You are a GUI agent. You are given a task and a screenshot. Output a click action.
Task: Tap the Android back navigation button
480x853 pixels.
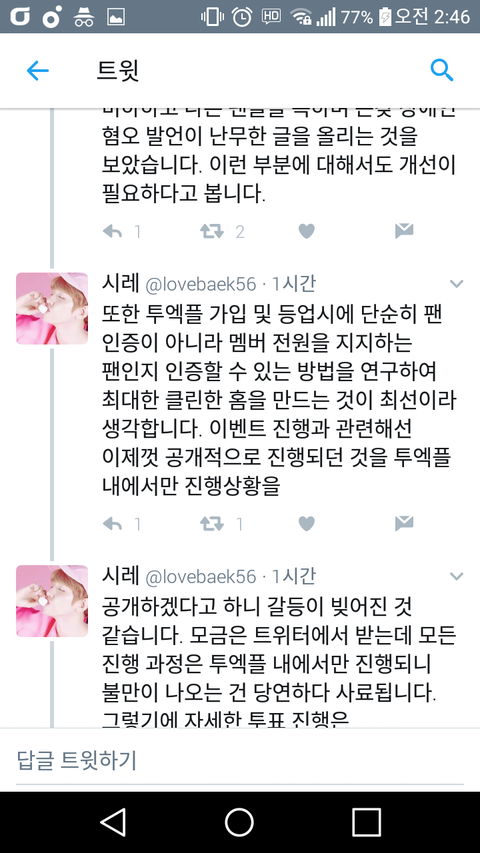point(114,822)
